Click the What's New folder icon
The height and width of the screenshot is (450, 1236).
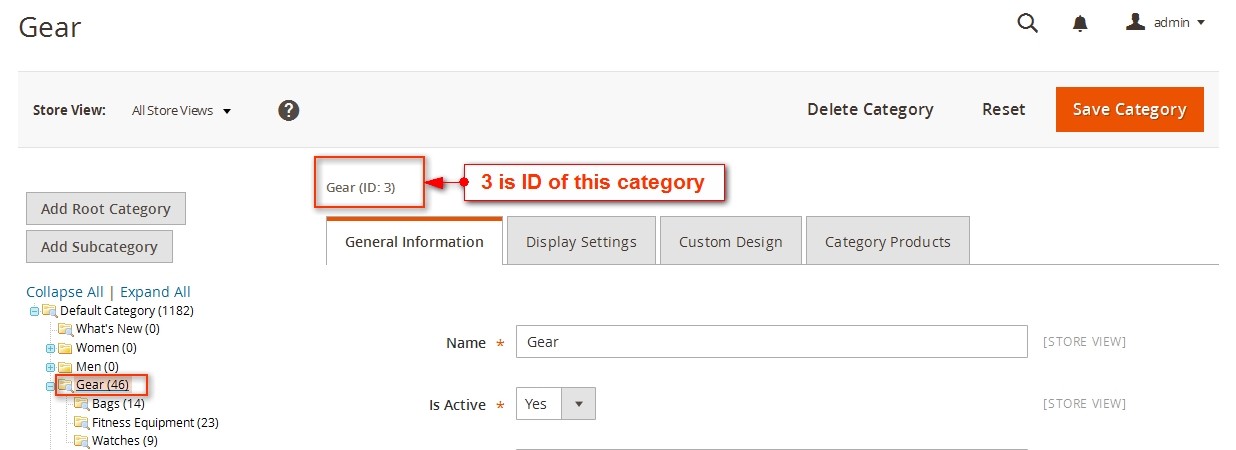tap(65, 329)
